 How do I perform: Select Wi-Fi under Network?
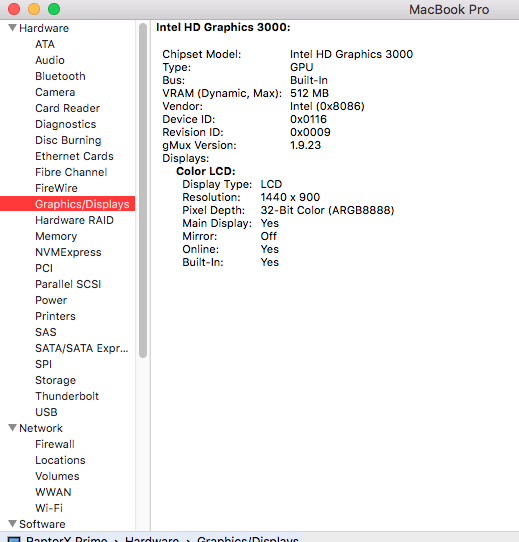tap(49, 508)
